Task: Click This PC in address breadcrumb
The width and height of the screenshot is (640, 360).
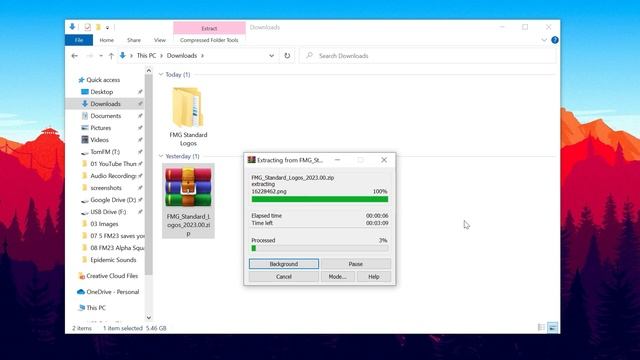Action: coord(146,56)
